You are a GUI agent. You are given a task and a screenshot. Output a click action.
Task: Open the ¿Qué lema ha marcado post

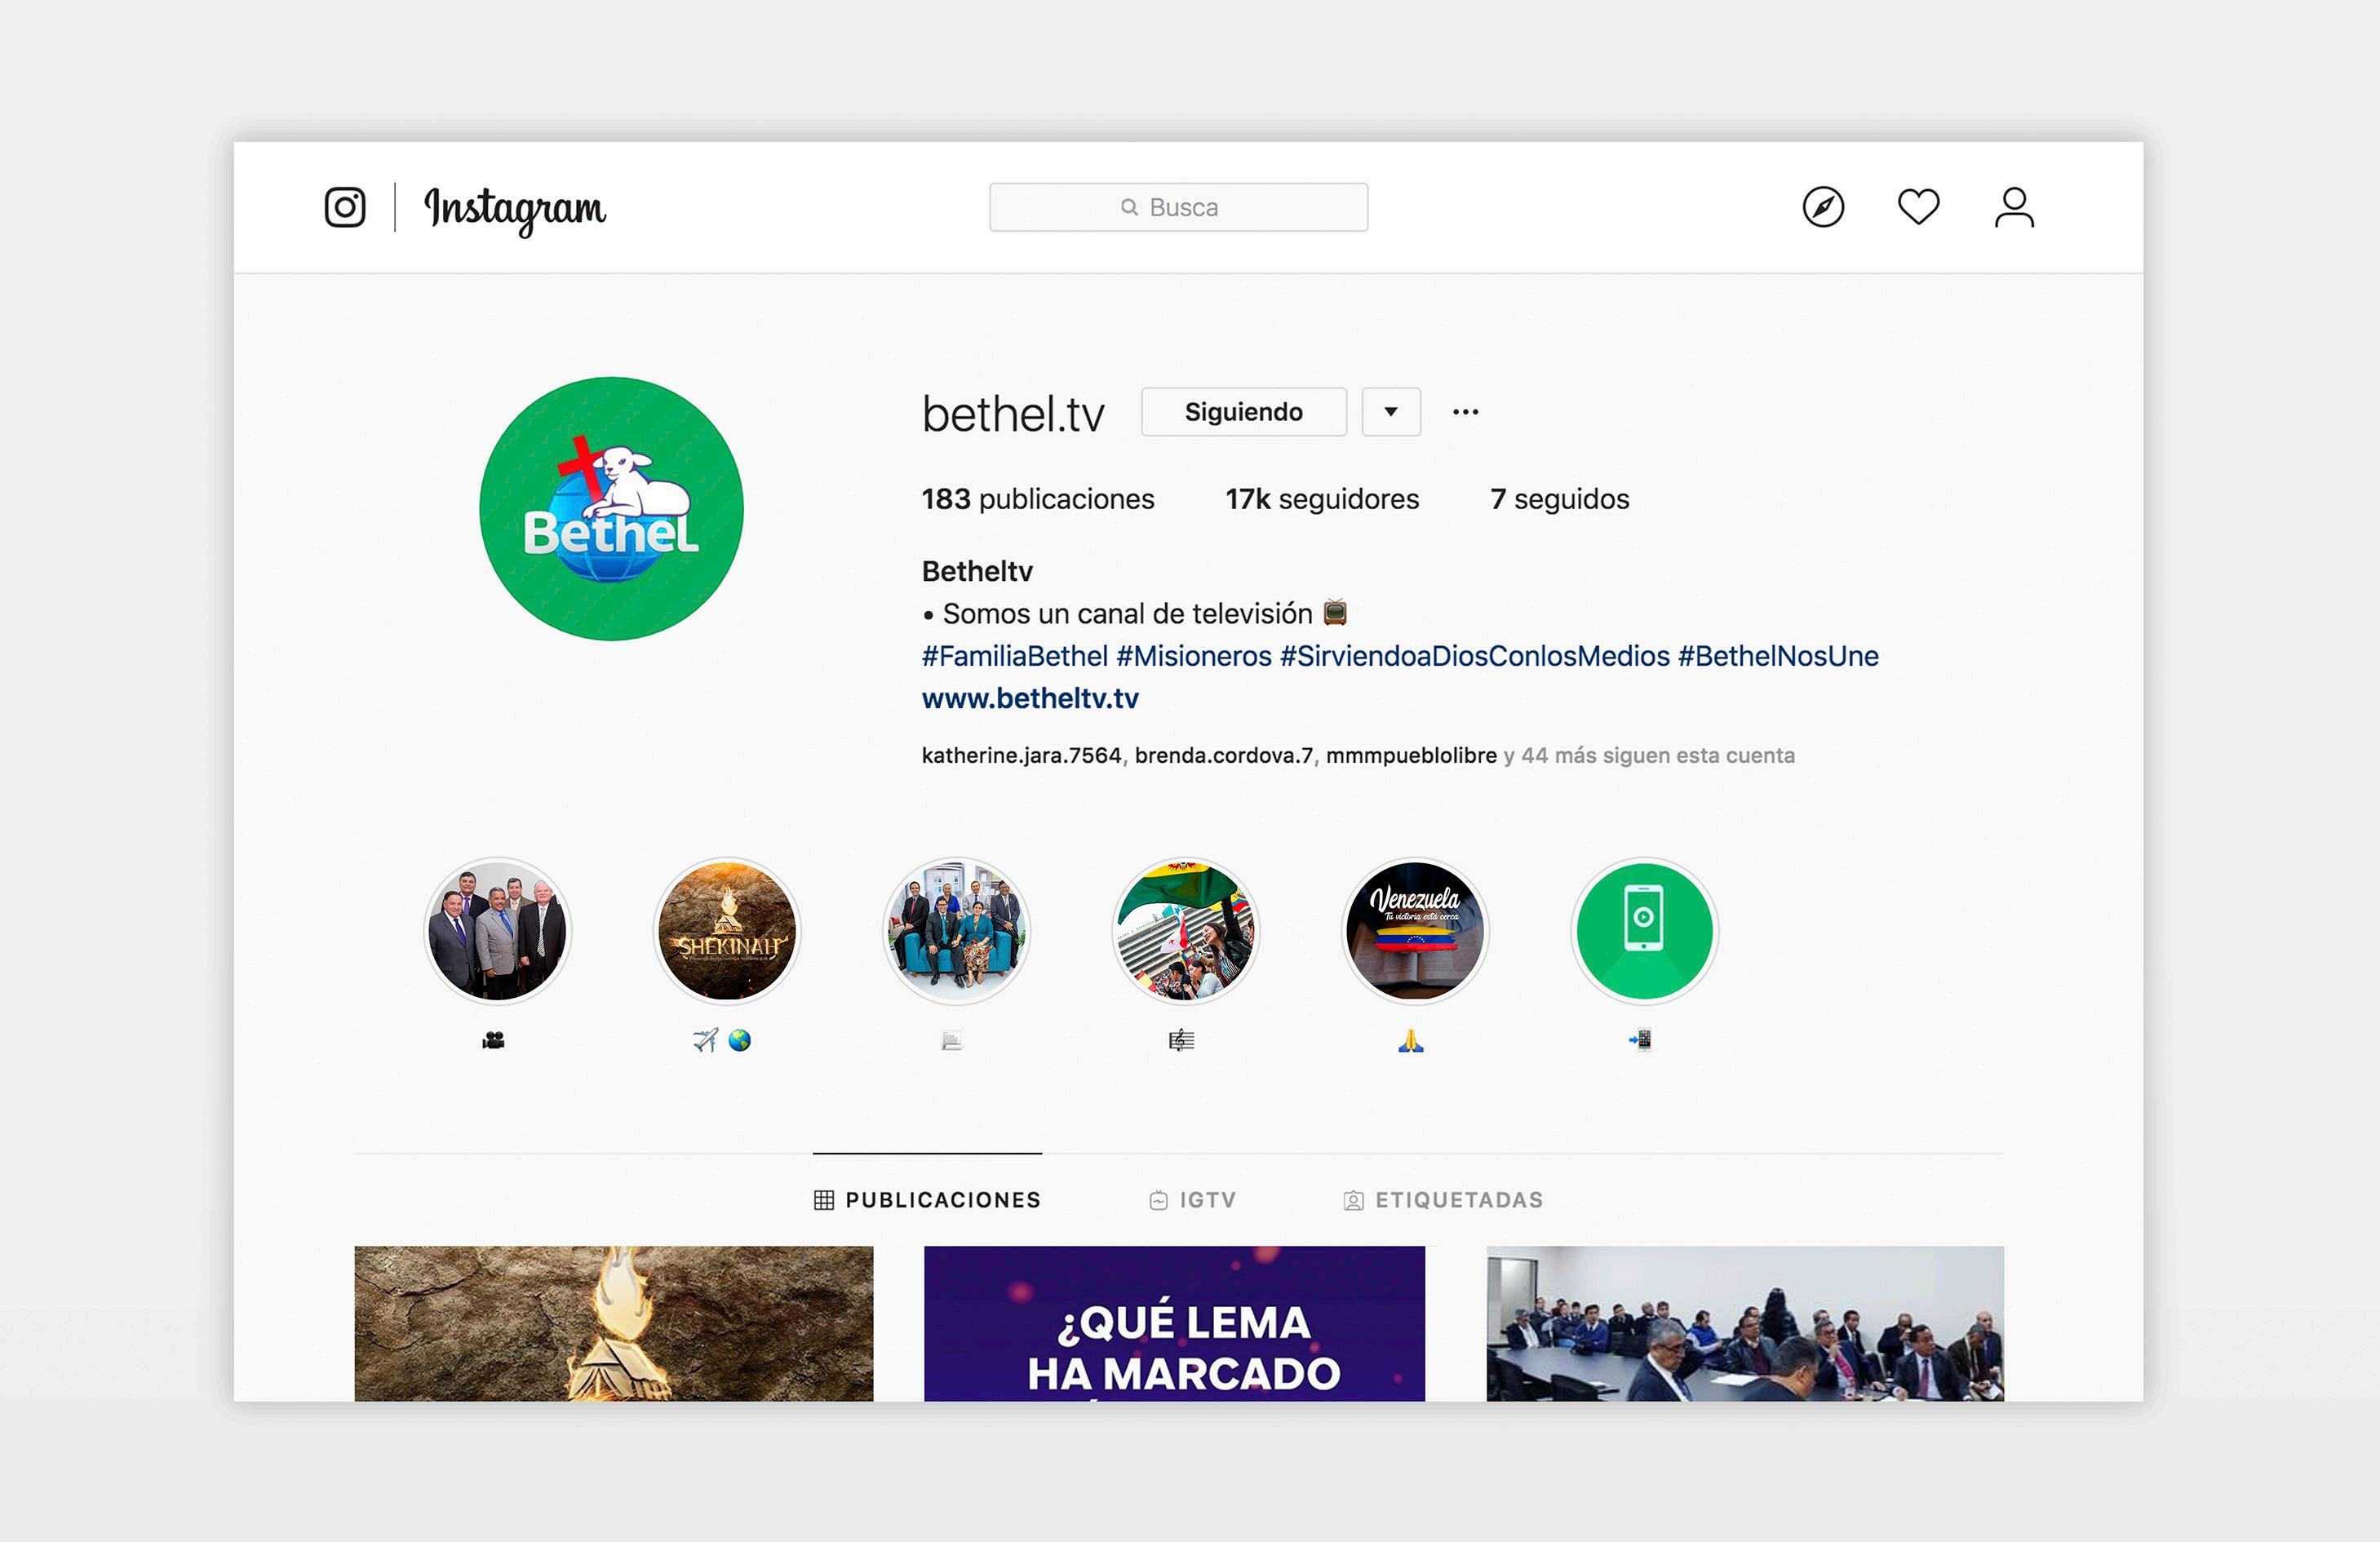coord(1174,1322)
